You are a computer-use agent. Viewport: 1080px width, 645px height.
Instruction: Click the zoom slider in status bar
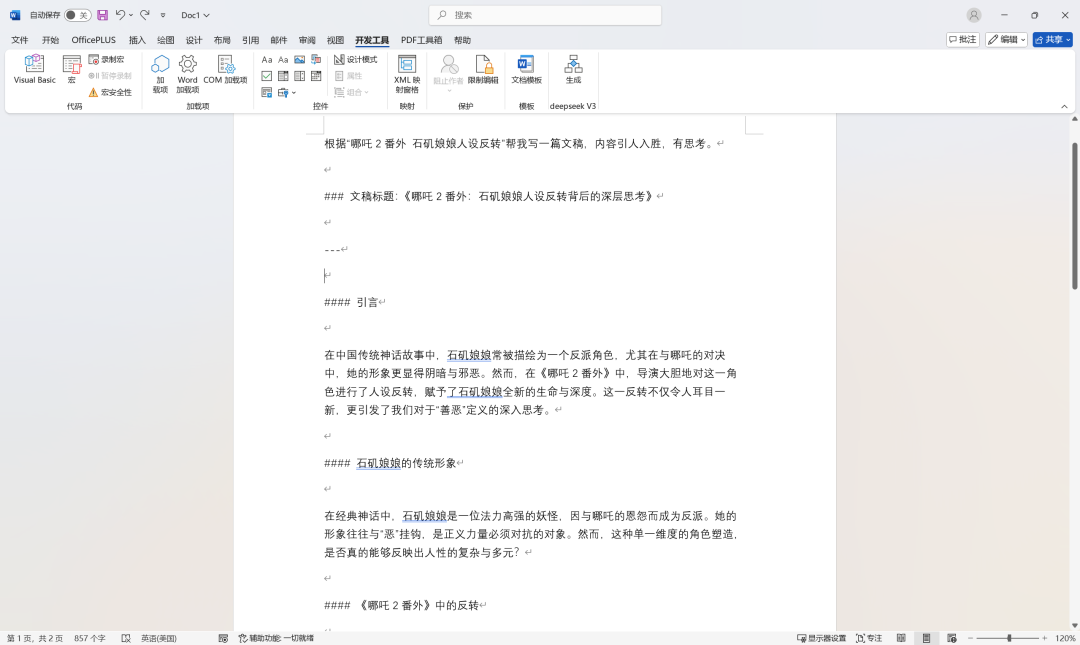[x=1009, y=638]
